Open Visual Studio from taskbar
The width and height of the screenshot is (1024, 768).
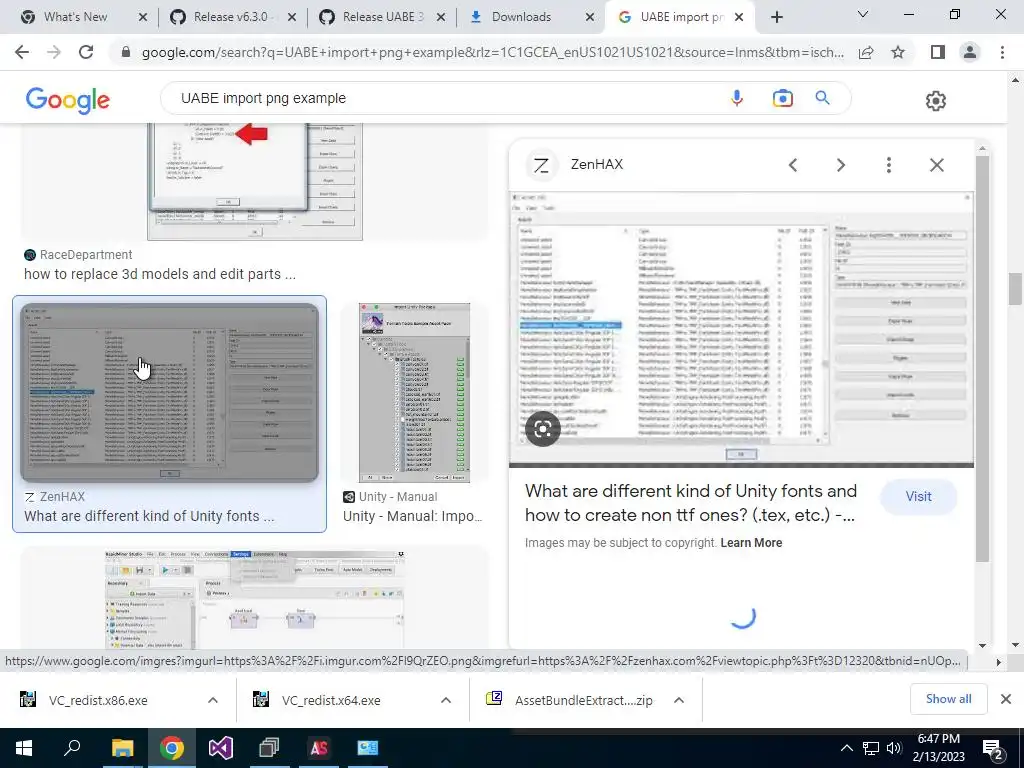pyautogui.click(x=221, y=748)
